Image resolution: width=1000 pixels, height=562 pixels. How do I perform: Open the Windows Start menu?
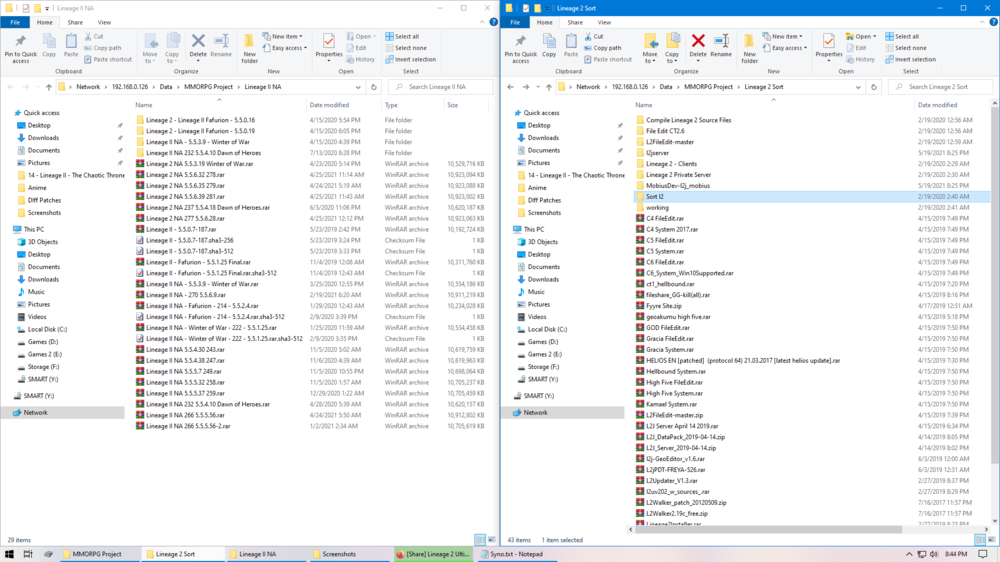[x=9, y=553]
